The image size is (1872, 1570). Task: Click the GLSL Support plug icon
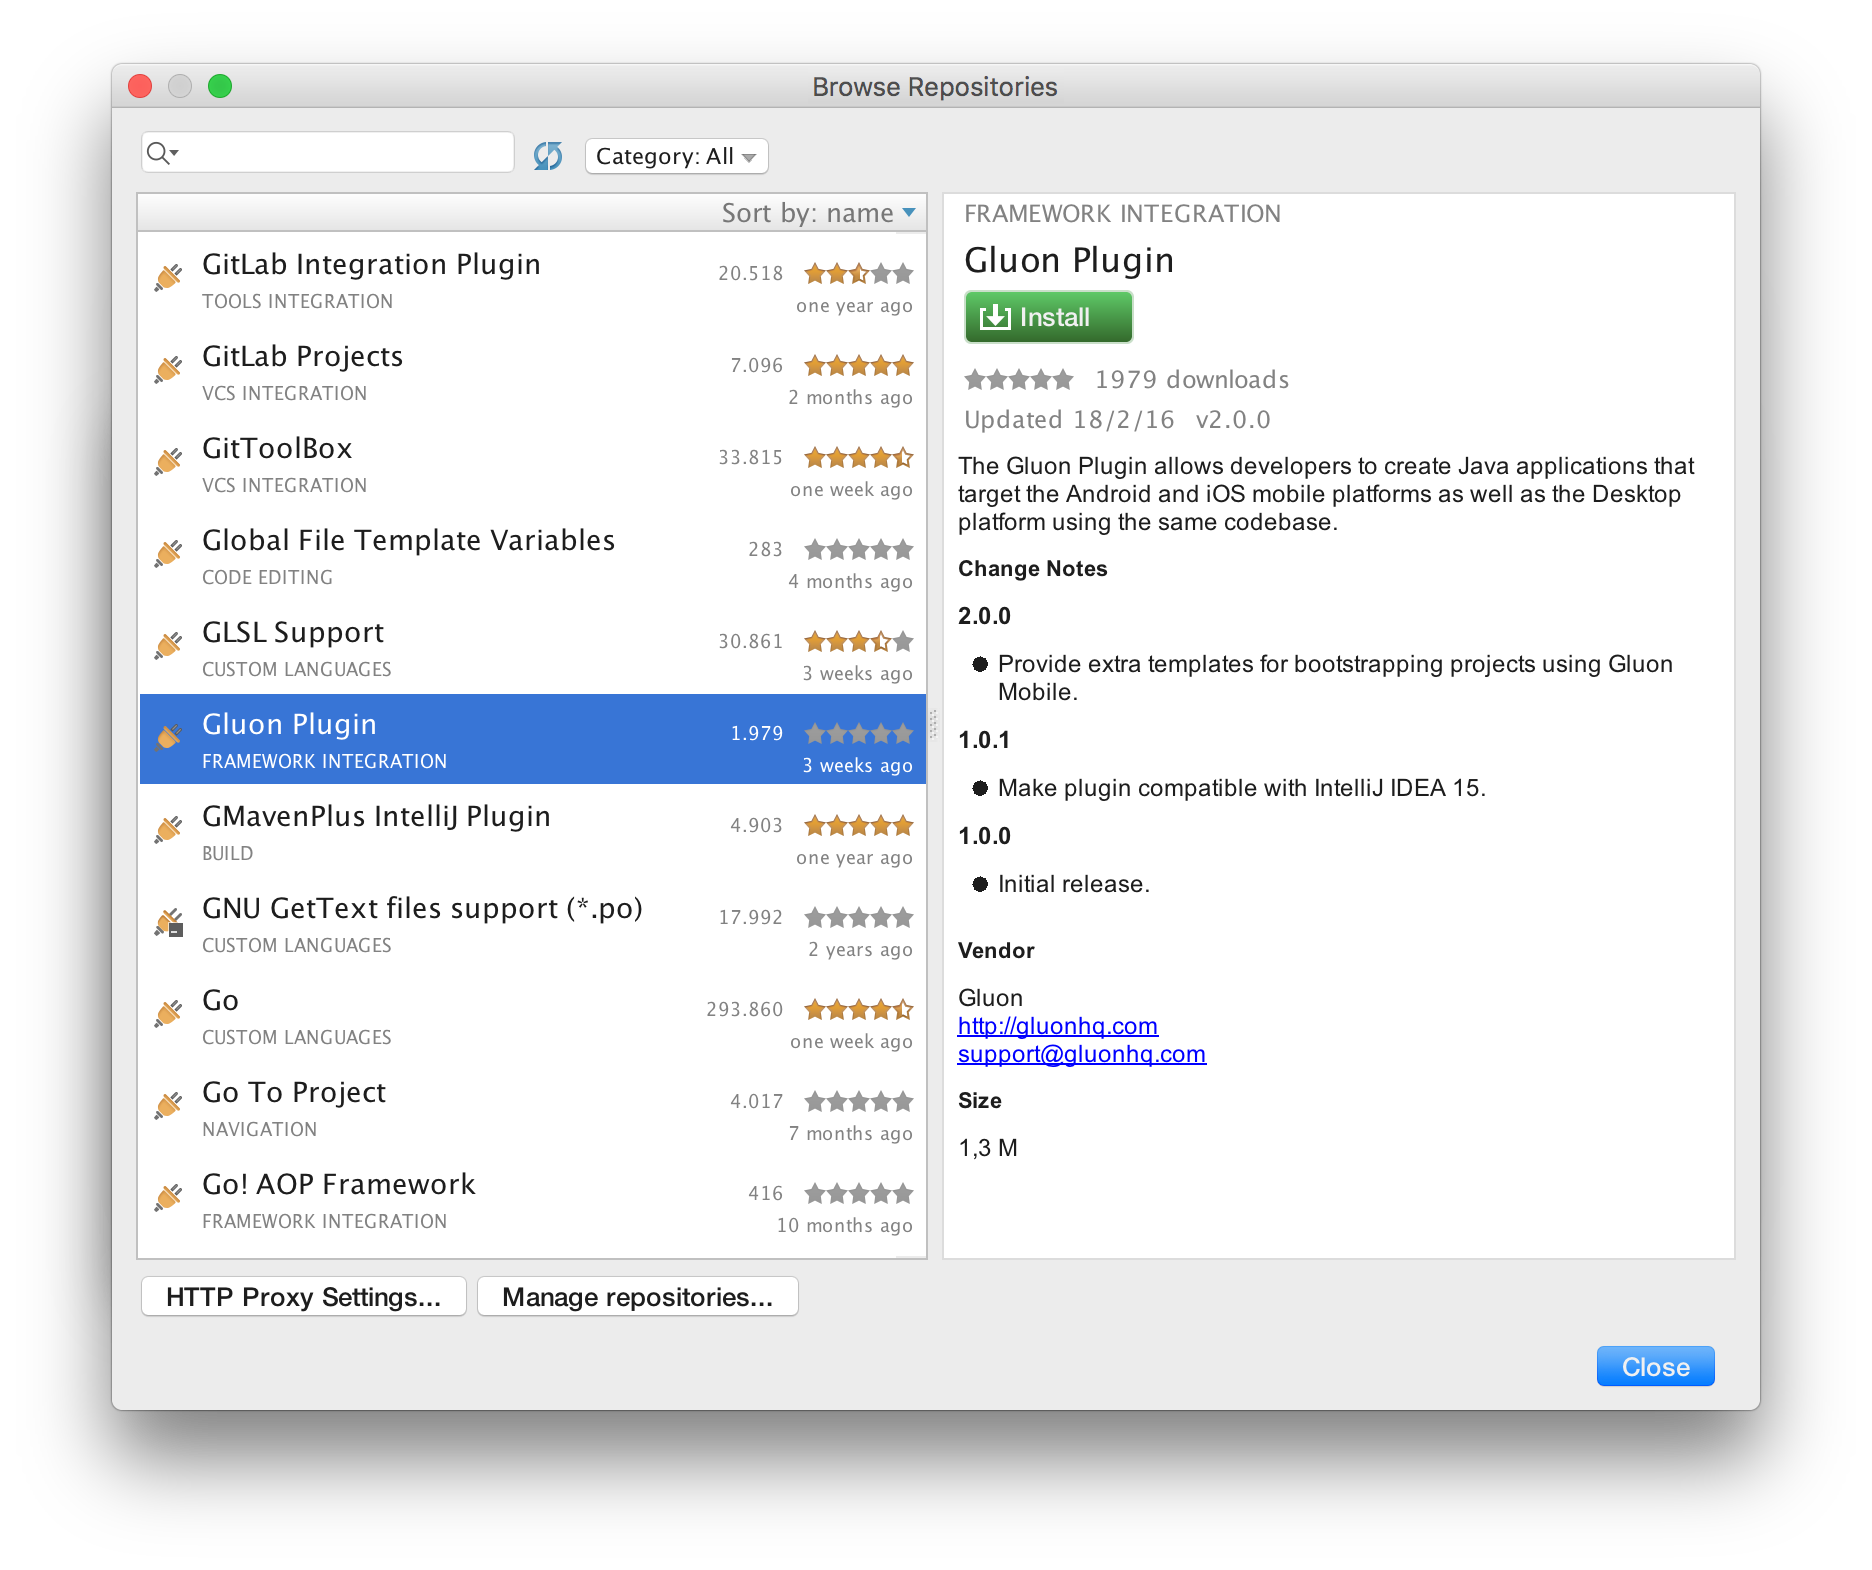click(x=169, y=645)
